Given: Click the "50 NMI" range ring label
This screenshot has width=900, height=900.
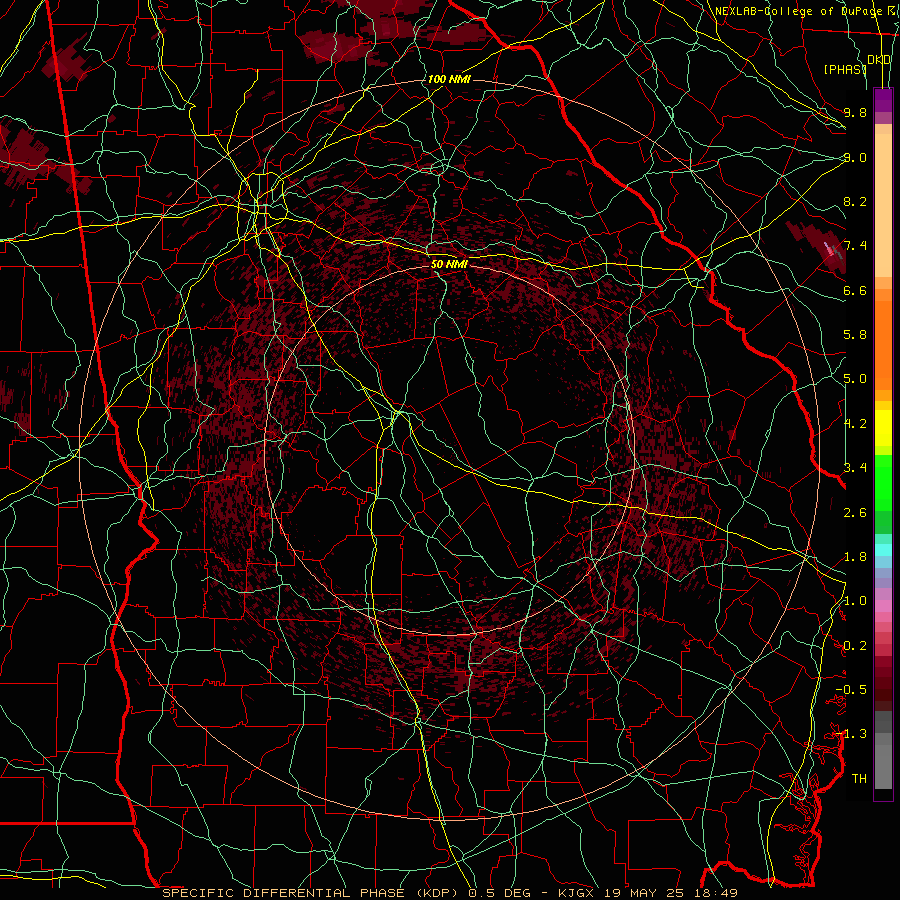Looking at the screenshot, I should point(449,264).
